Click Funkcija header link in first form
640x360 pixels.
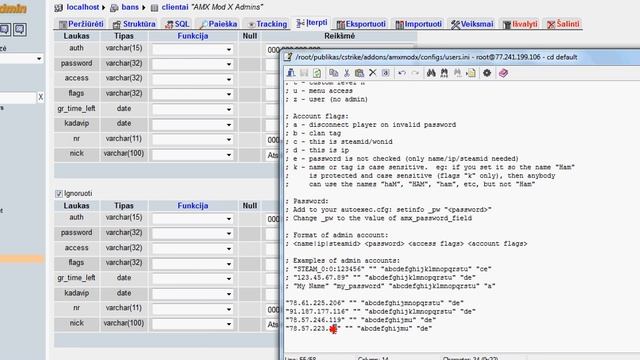(x=193, y=36)
